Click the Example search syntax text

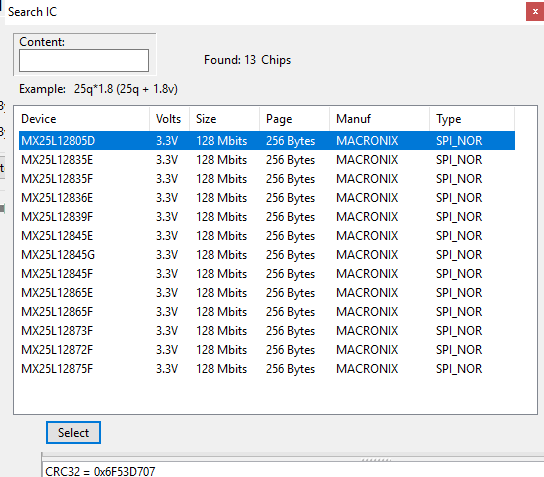(98, 89)
